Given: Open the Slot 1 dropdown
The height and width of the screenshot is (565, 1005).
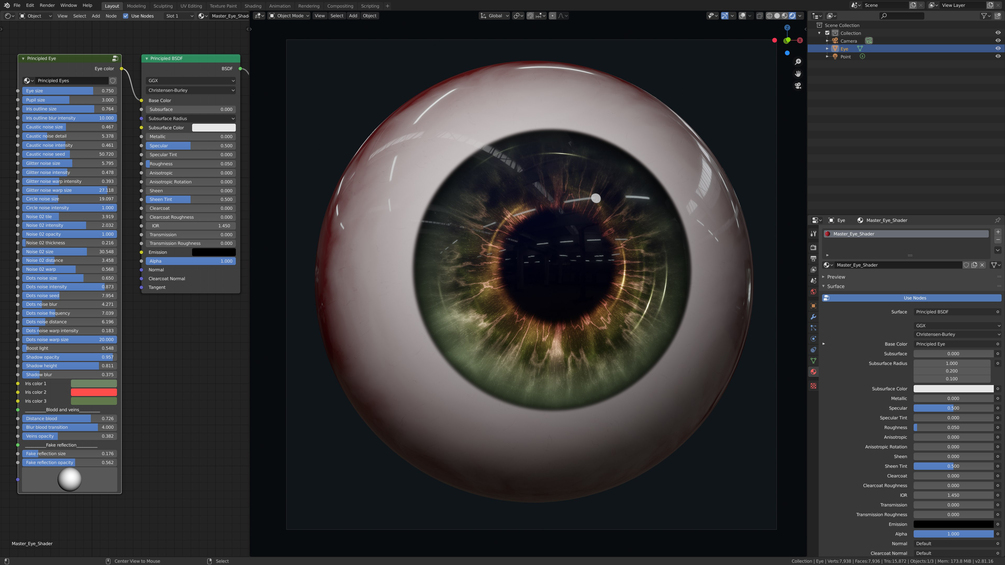Looking at the screenshot, I should 178,15.
